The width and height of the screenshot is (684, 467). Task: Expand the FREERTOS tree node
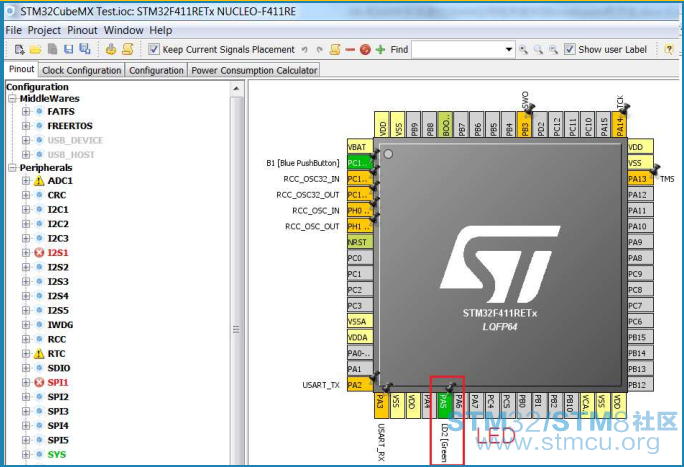point(26,126)
